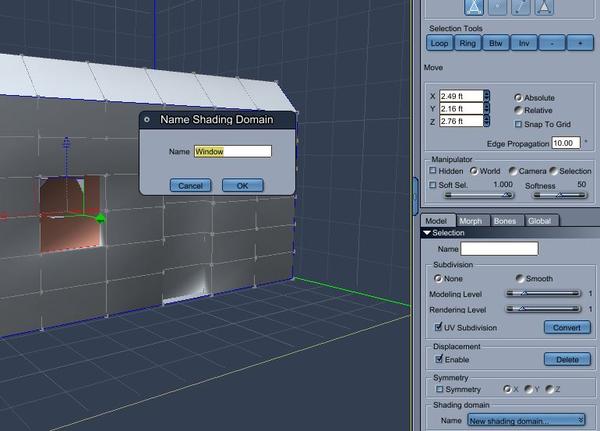Screen dimensions: 600x431
Task: Click the green manipulator handle on the model
Action: (x=101, y=219)
